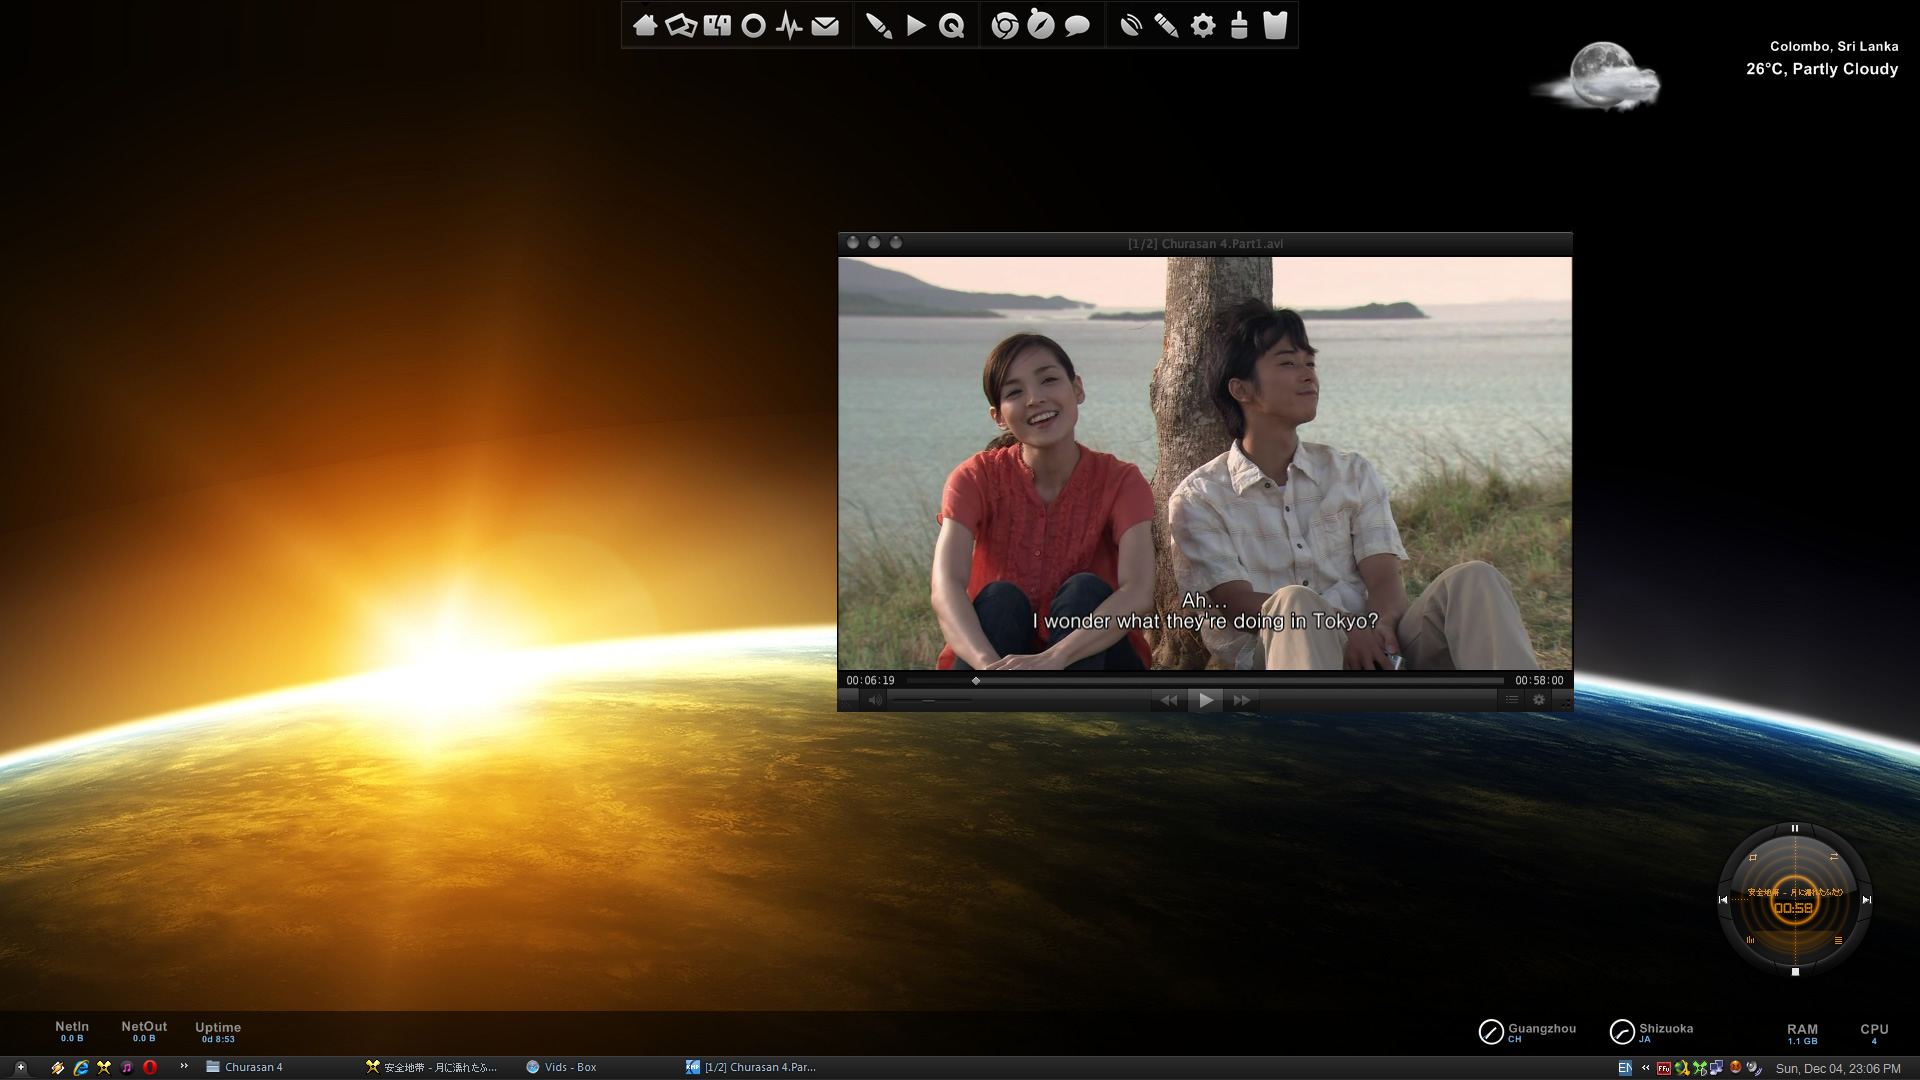
Task: Open the chat speech bubble dock icon
Action: click(1077, 26)
